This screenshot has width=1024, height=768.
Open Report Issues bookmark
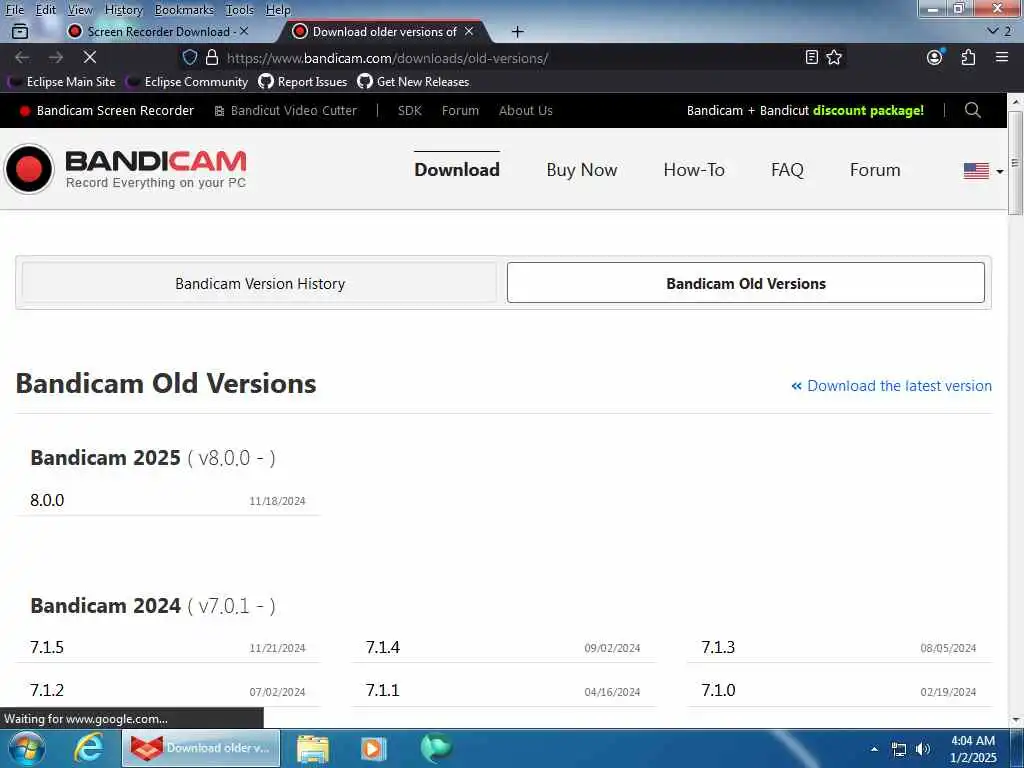pyautogui.click(x=303, y=82)
